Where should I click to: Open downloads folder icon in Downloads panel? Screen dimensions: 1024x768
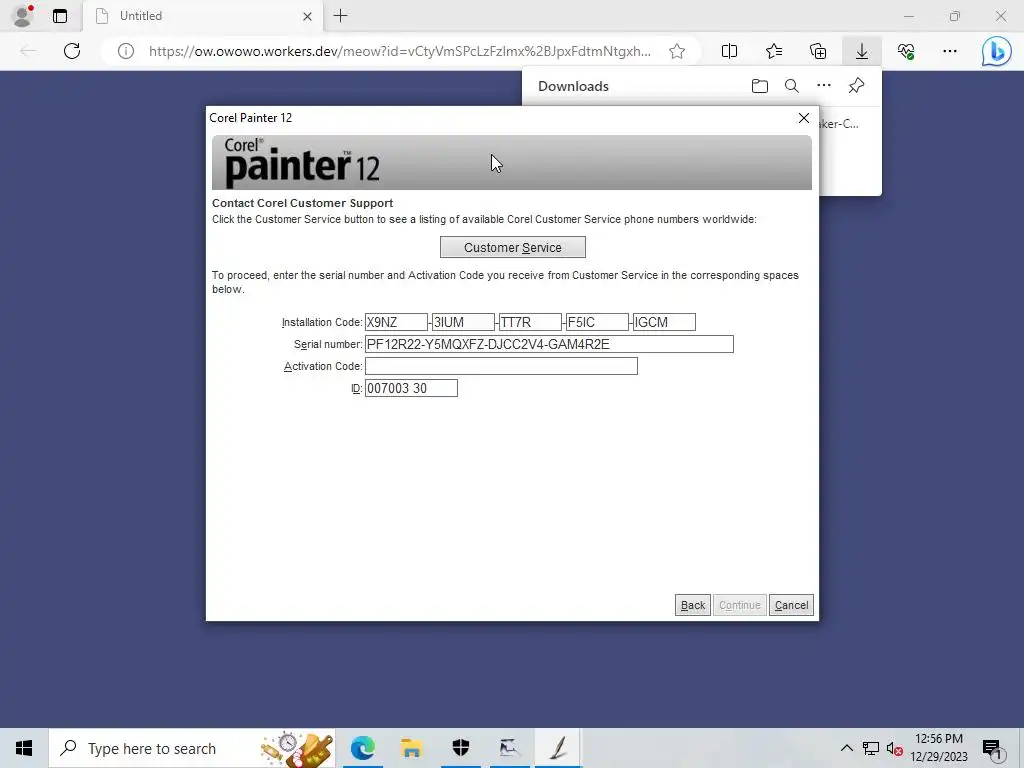pyautogui.click(x=760, y=86)
